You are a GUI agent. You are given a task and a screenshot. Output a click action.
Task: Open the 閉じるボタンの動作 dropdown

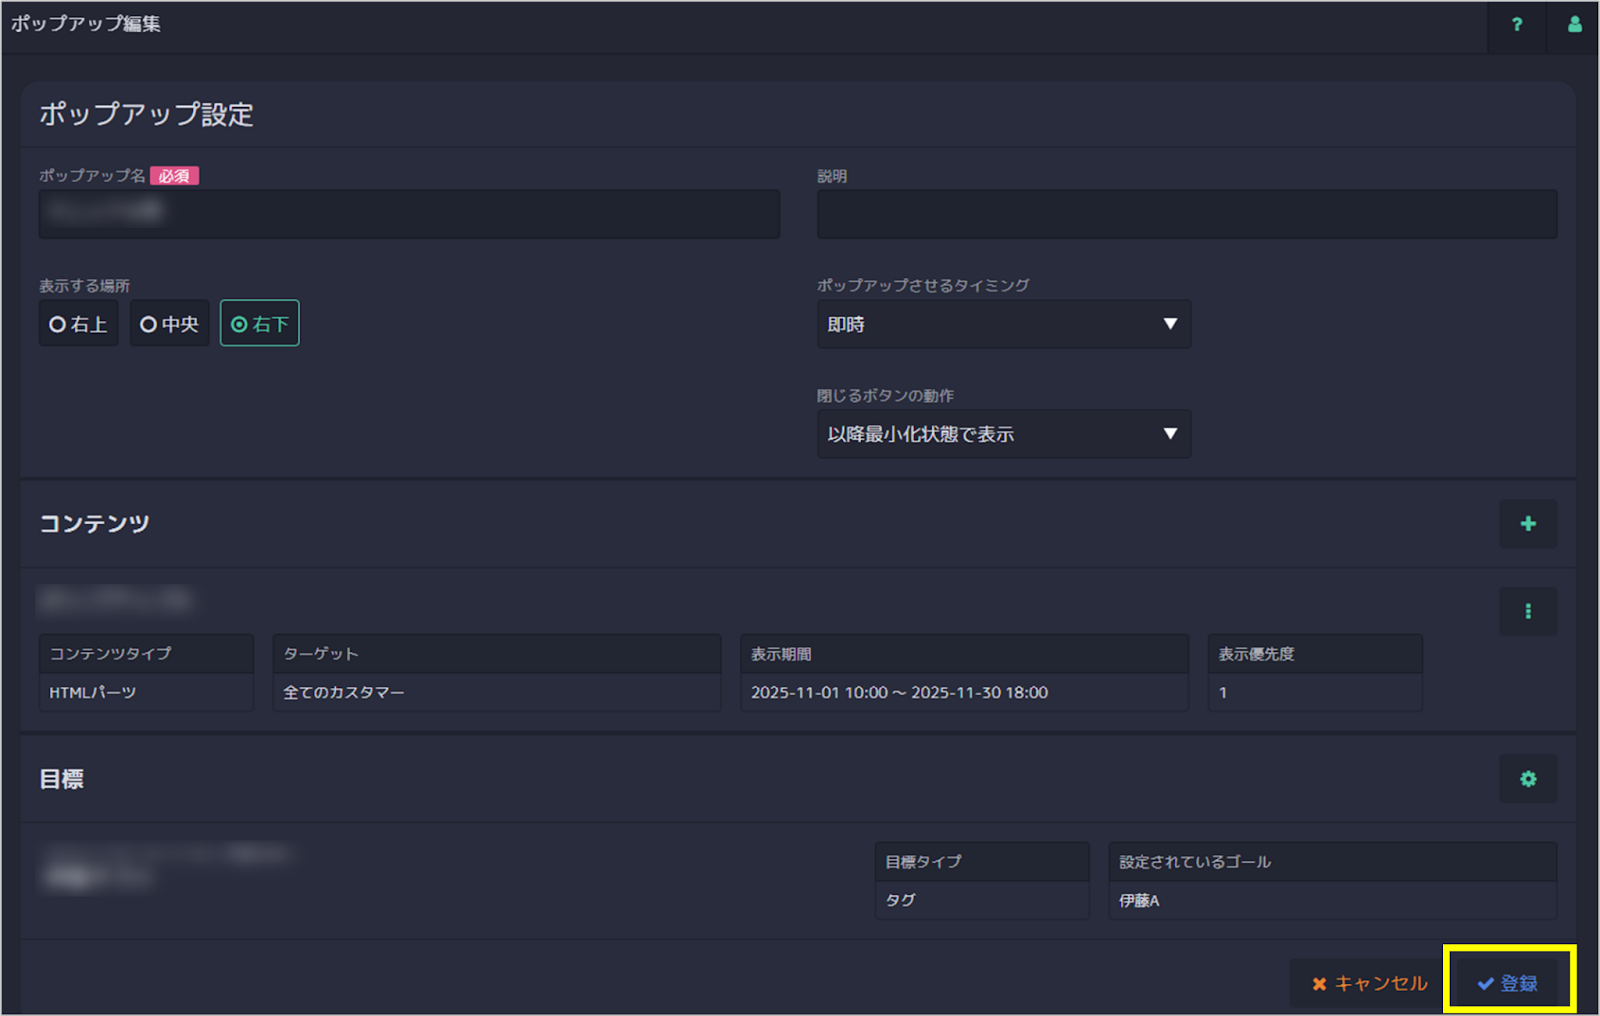(x=1003, y=434)
